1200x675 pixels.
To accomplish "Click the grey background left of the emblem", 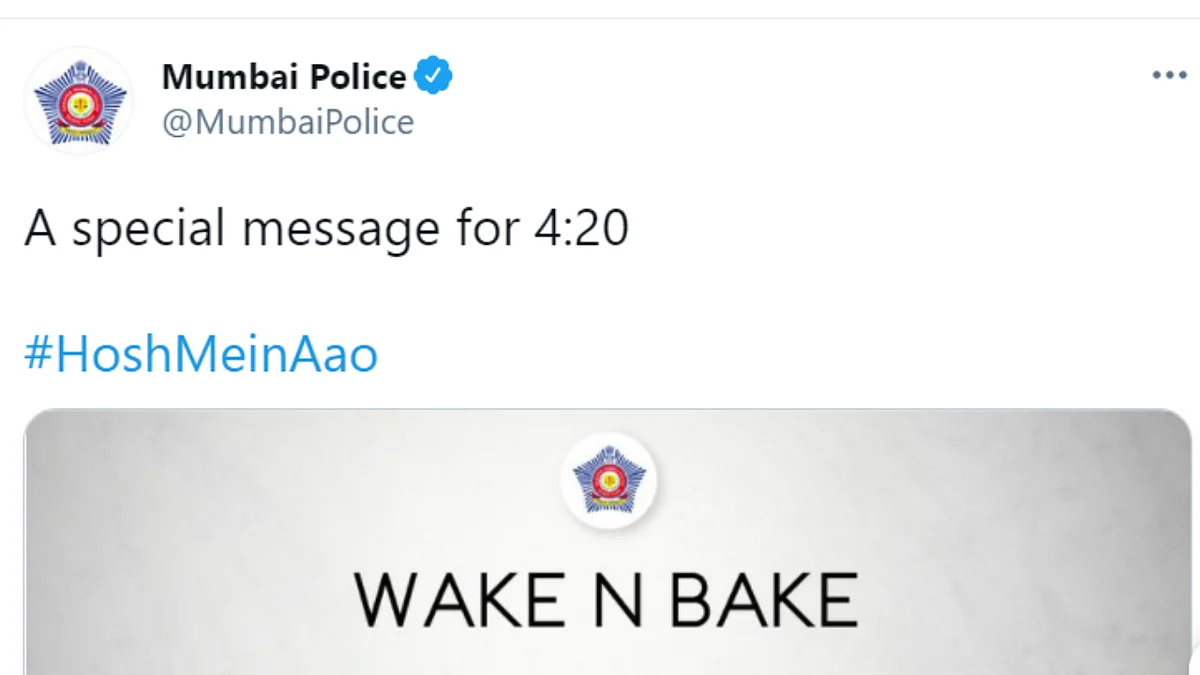I will (x=300, y=480).
